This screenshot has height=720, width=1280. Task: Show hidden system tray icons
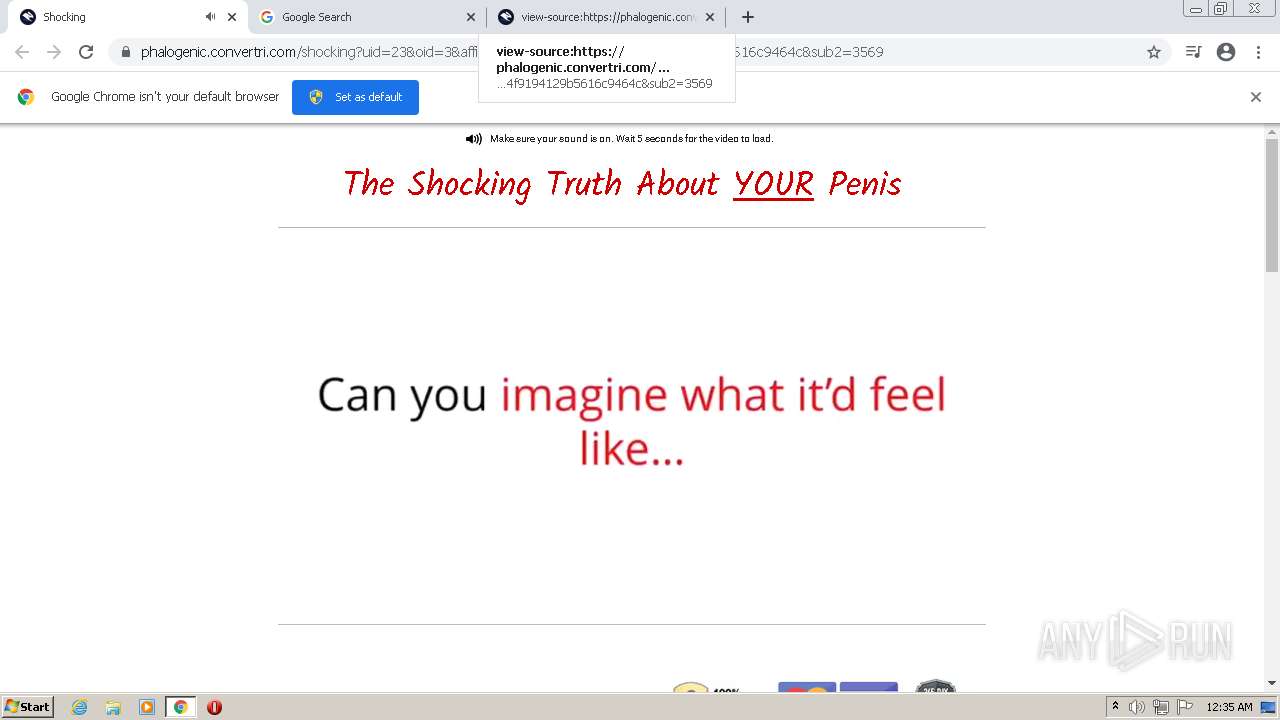(x=1116, y=707)
